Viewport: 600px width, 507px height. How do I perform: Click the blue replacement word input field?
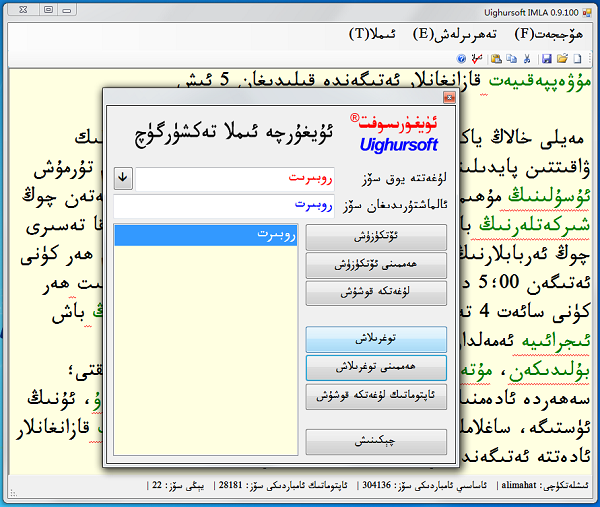click(x=224, y=206)
